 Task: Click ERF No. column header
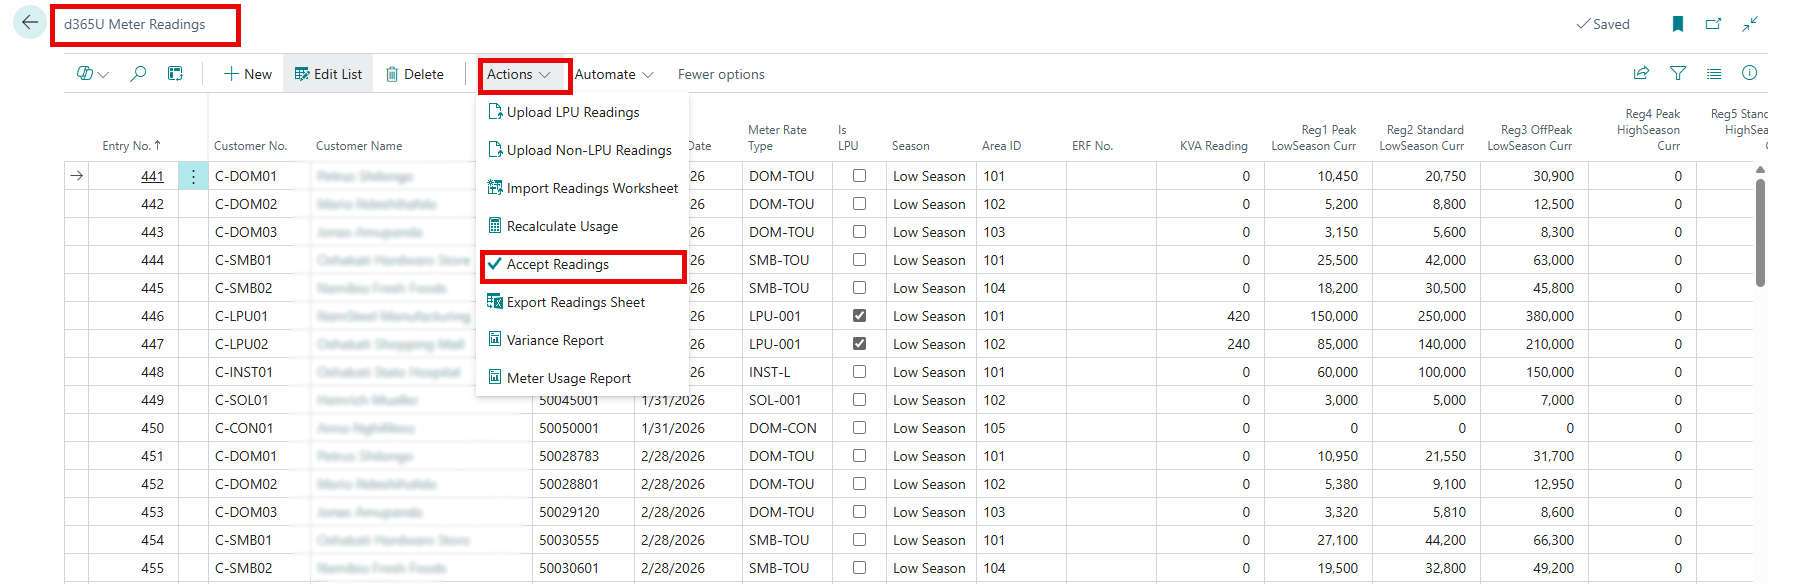coord(1092,146)
